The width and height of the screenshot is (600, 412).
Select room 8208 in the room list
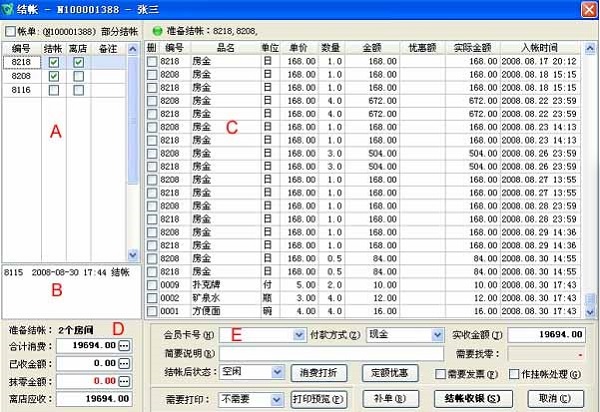[21, 76]
